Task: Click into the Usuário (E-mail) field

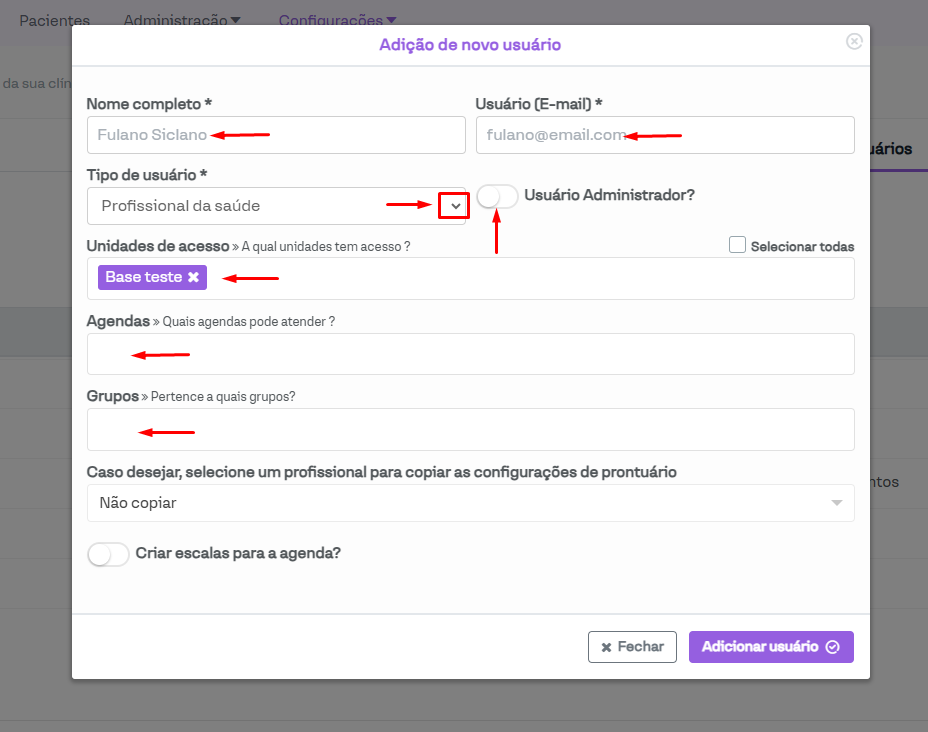Action: pos(665,135)
